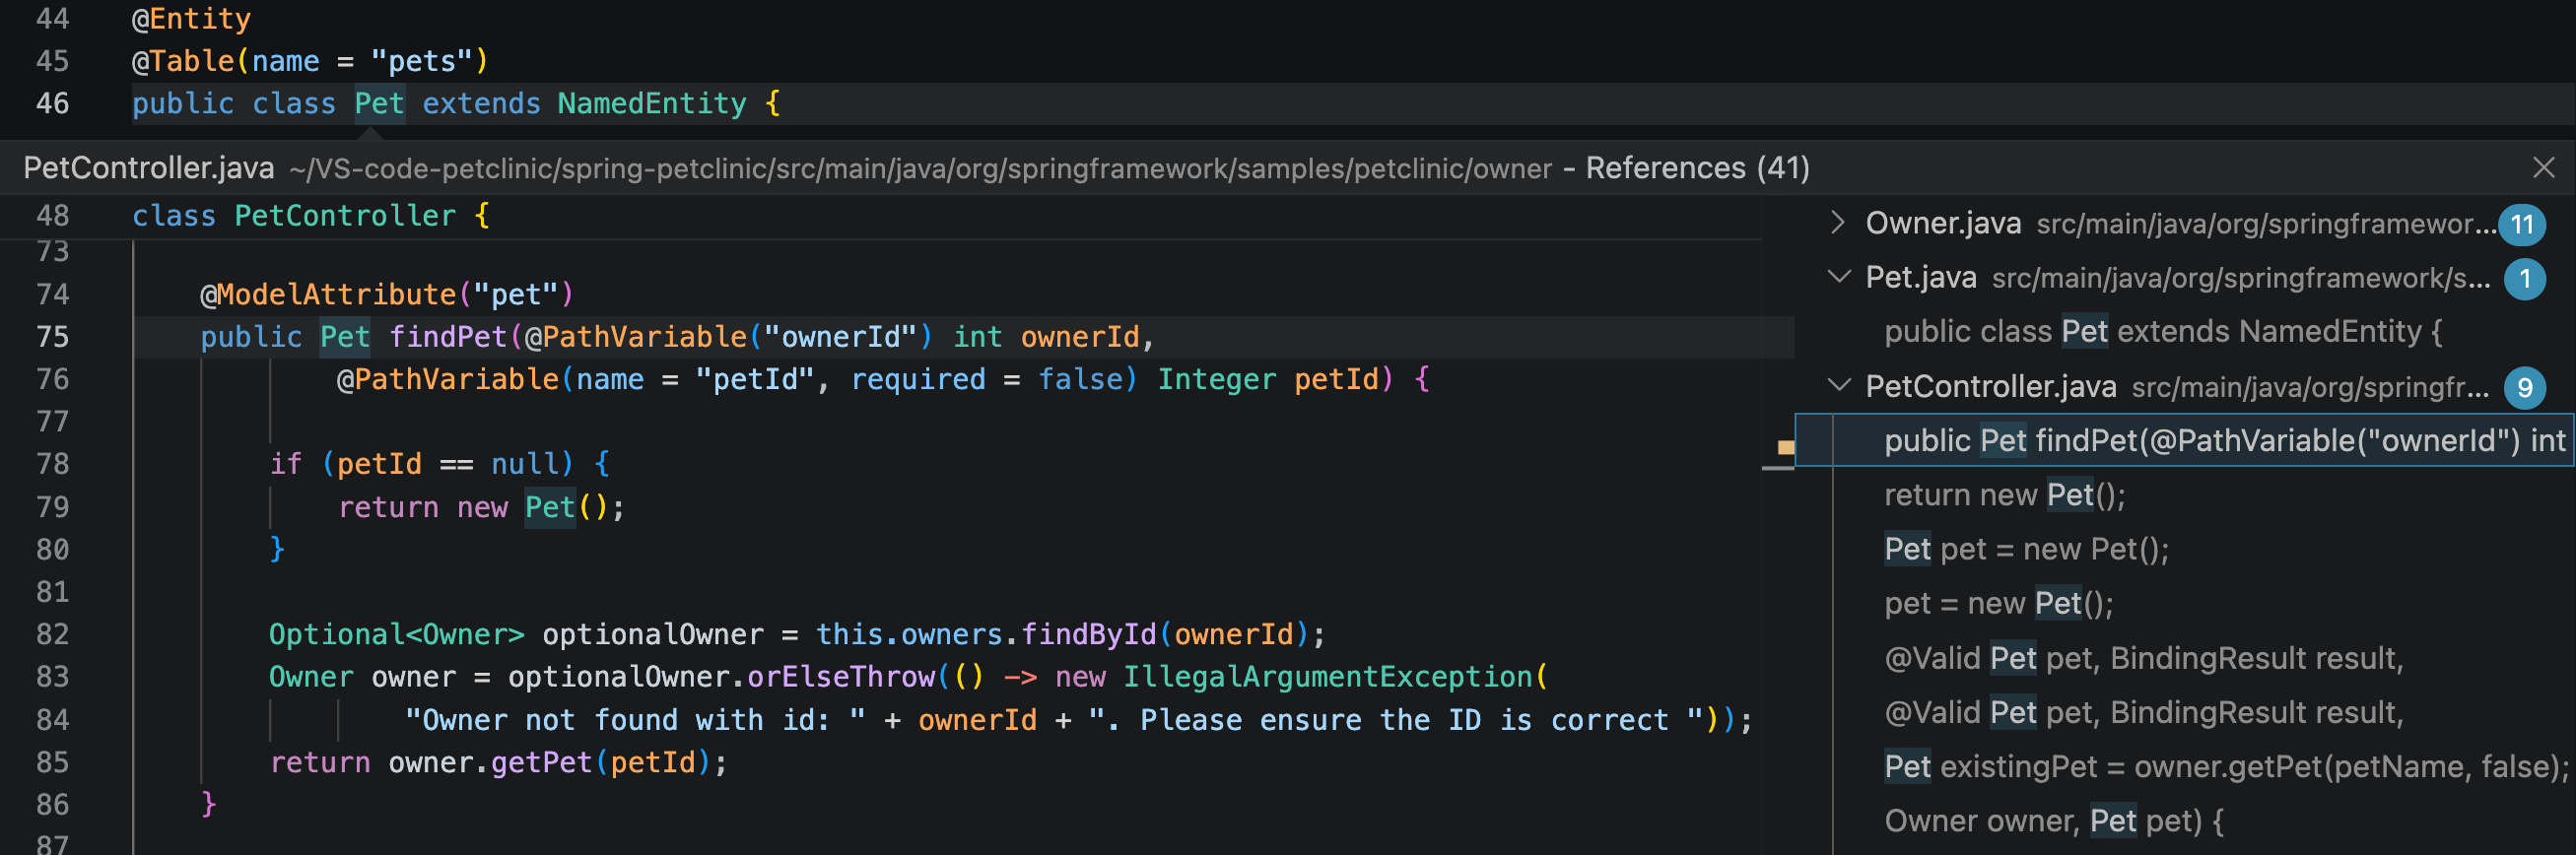The width and height of the screenshot is (2576, 855).
Task: Click 'Optional<Owner>' type on line 82
Action: click(396, 634)
